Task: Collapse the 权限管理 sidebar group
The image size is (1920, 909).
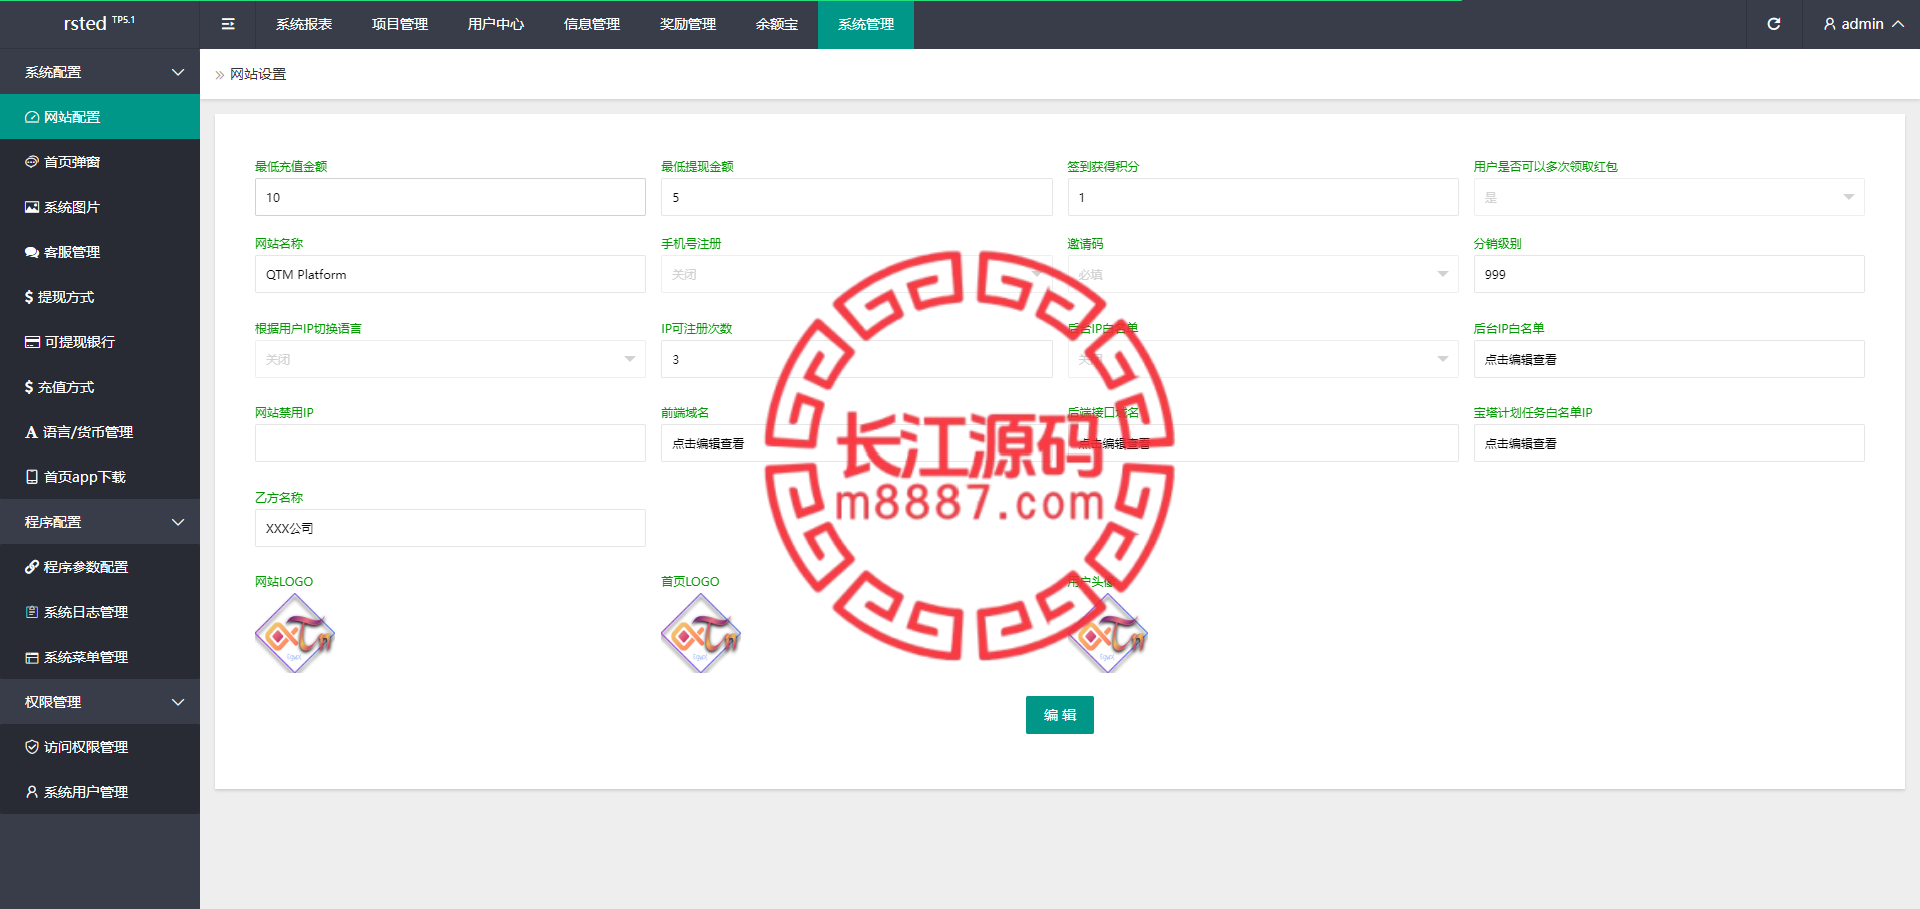Action: pos(100,702)
